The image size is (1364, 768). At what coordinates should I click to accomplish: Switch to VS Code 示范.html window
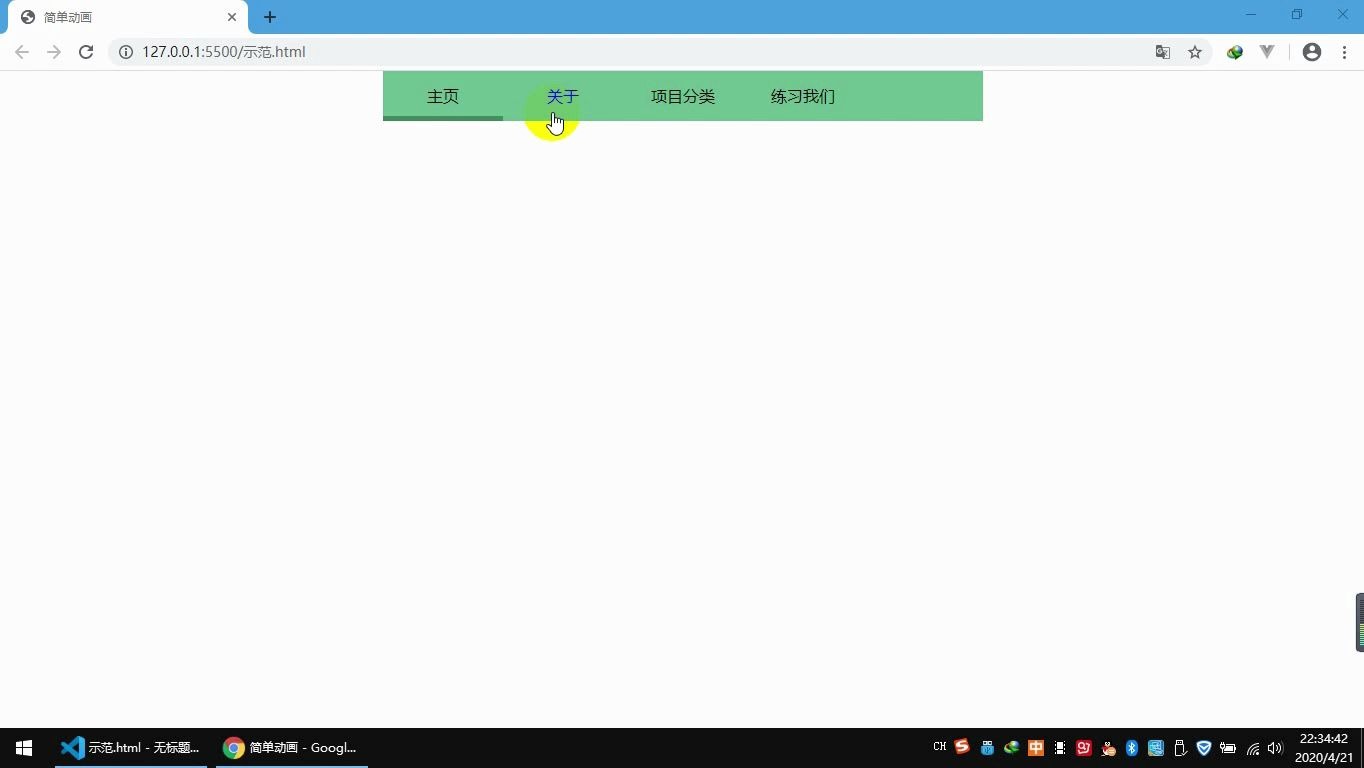(x=131, y=748)
